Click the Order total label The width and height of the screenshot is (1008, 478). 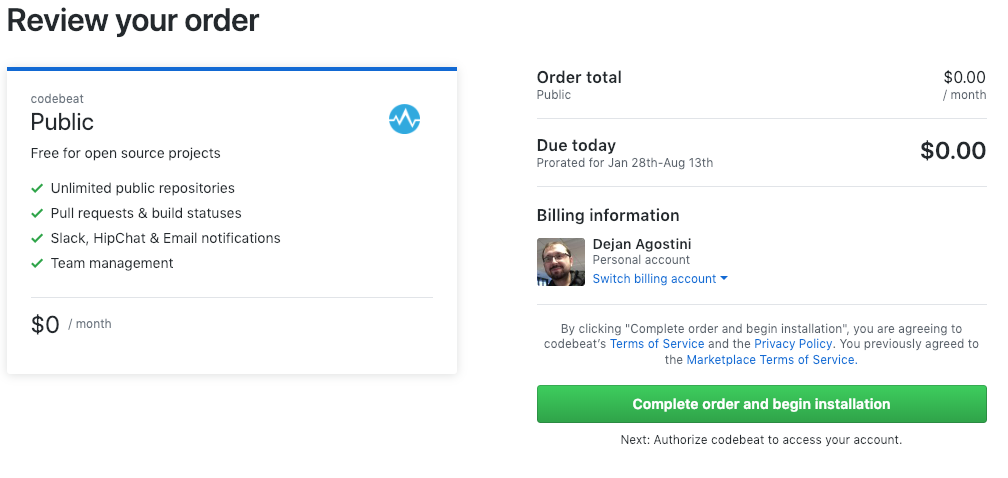[x=579, y=77]
